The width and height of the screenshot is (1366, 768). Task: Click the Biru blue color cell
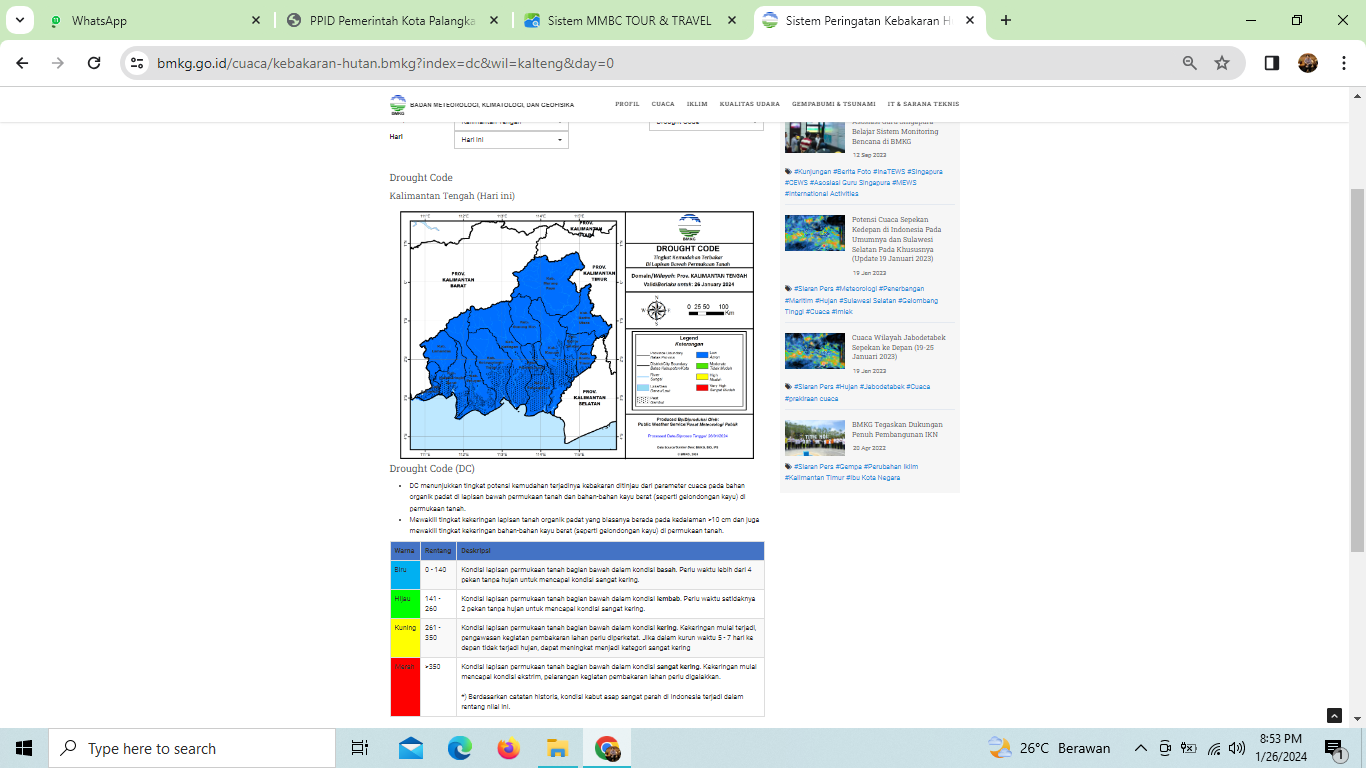pos(405,574)
